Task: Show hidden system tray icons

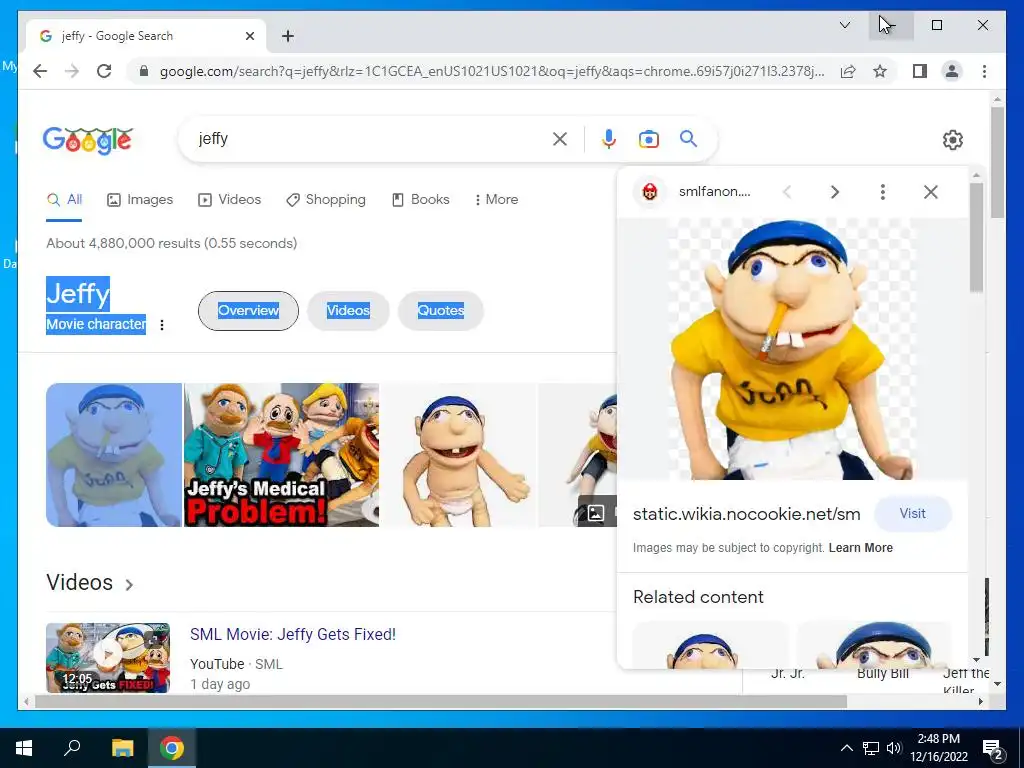Action: click(x=846, y=748)
